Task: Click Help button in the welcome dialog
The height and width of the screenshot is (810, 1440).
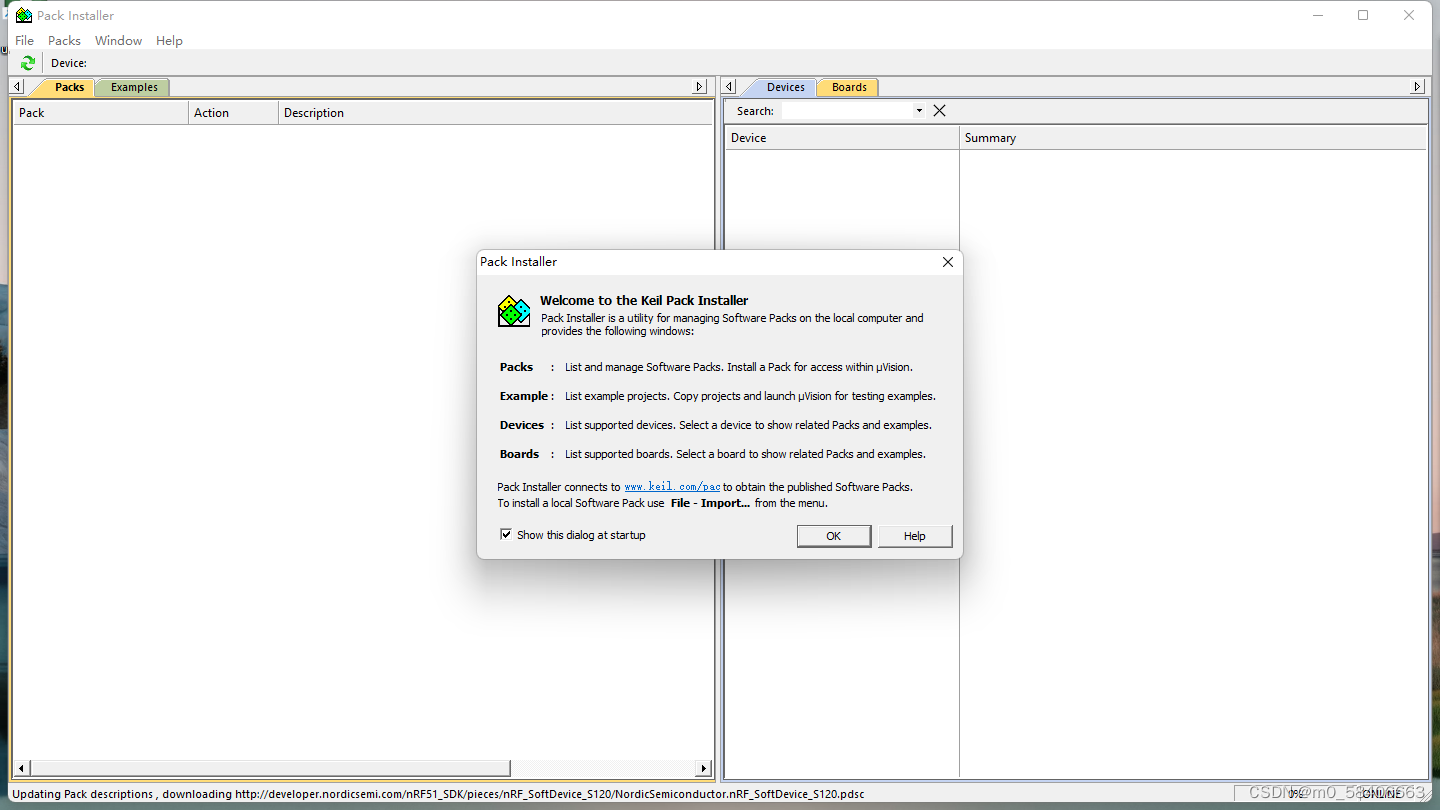Action: tap(915, 536)
